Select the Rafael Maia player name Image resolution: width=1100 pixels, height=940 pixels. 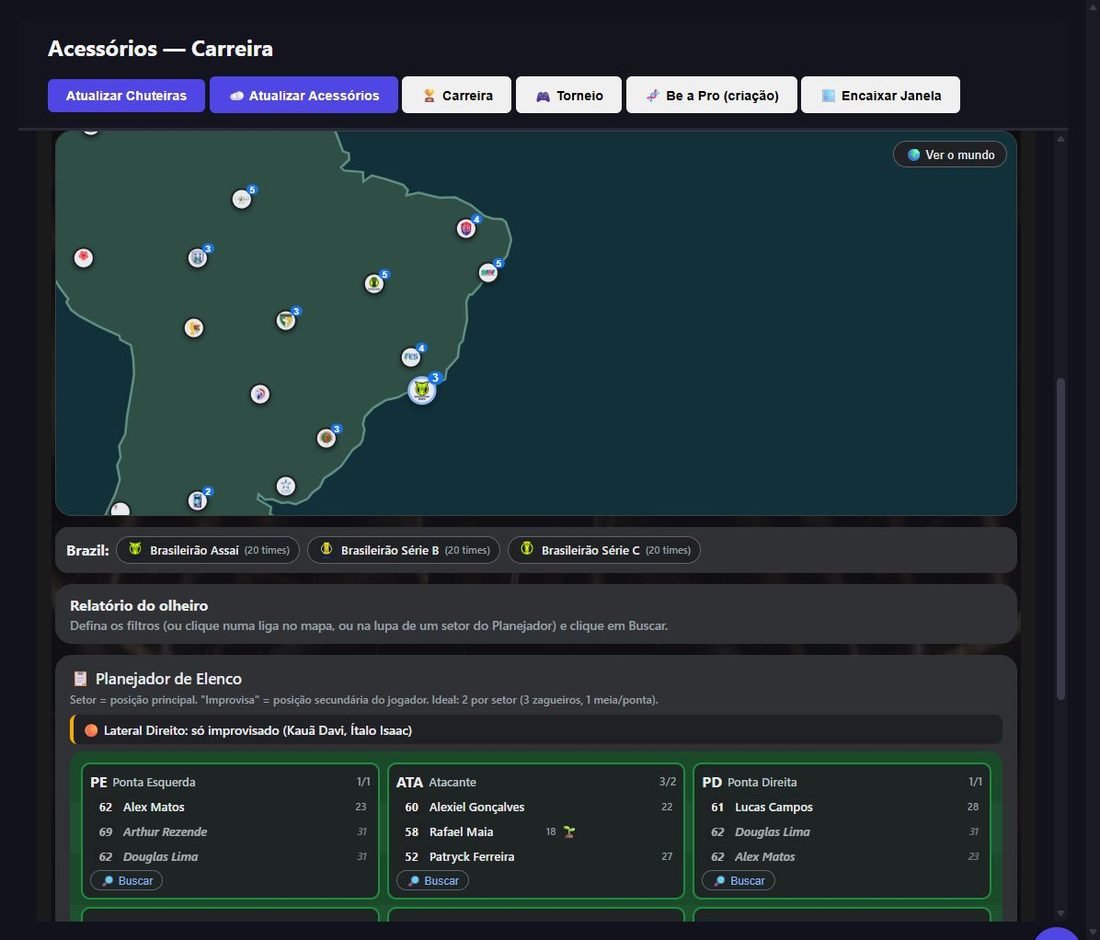(x=461, y=832)
